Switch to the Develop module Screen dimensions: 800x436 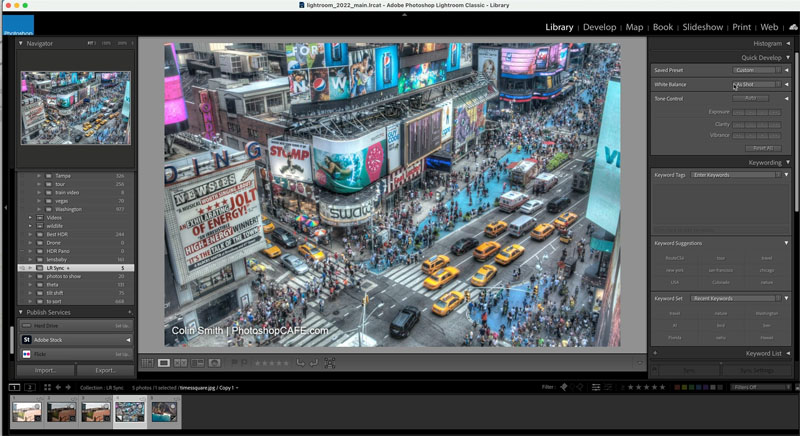pos(599,27)
